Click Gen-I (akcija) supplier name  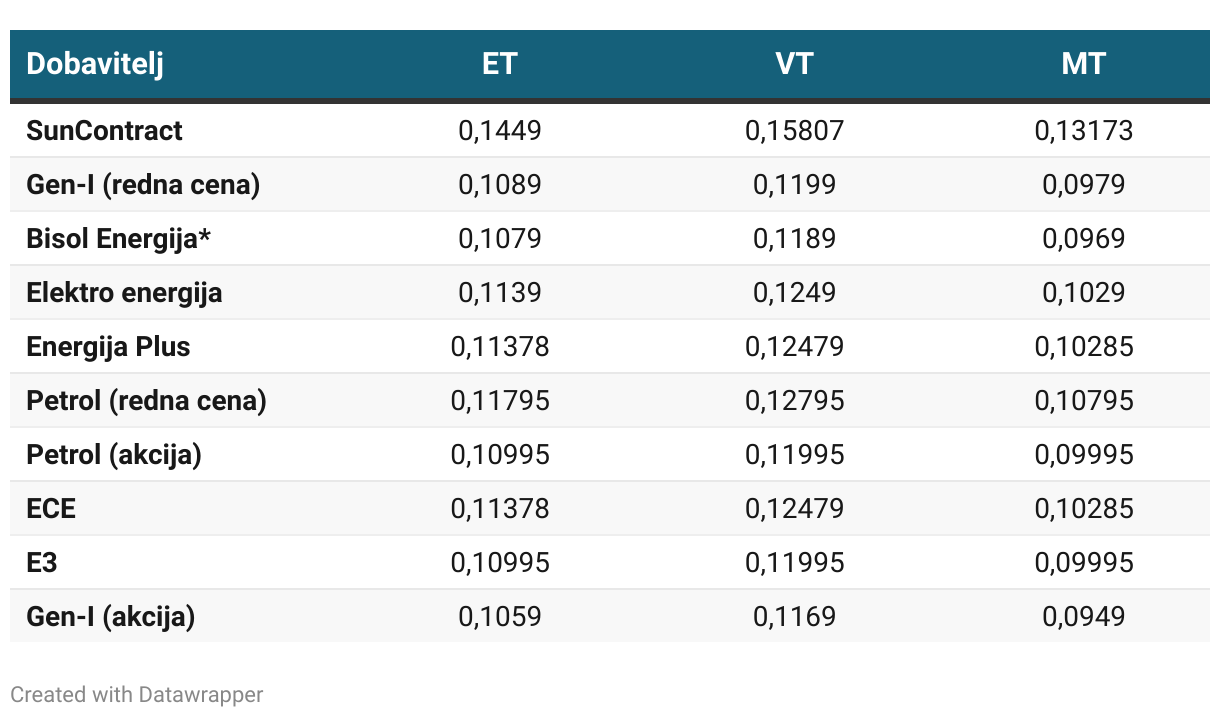(110, 617)
